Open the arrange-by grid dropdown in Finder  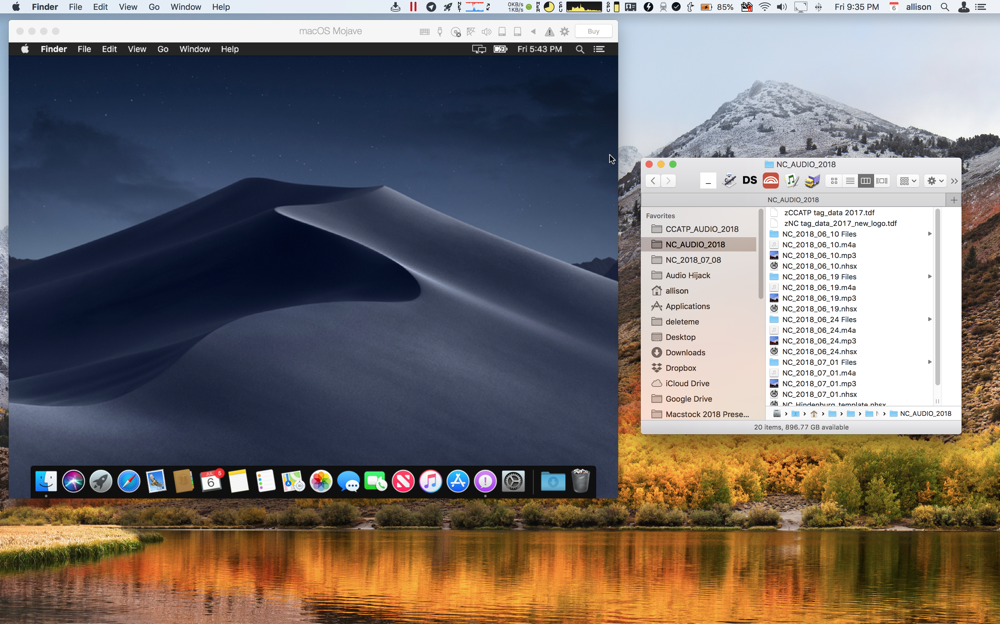pos(908,181)
